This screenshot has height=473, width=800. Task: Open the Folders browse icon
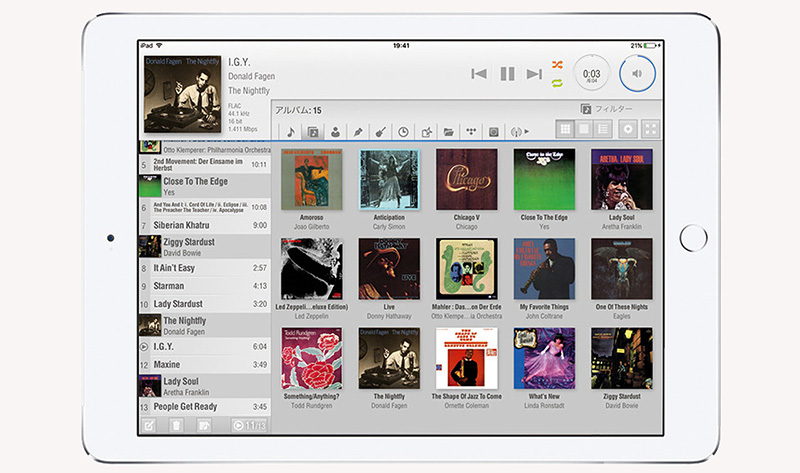click(x=448, y=132)
